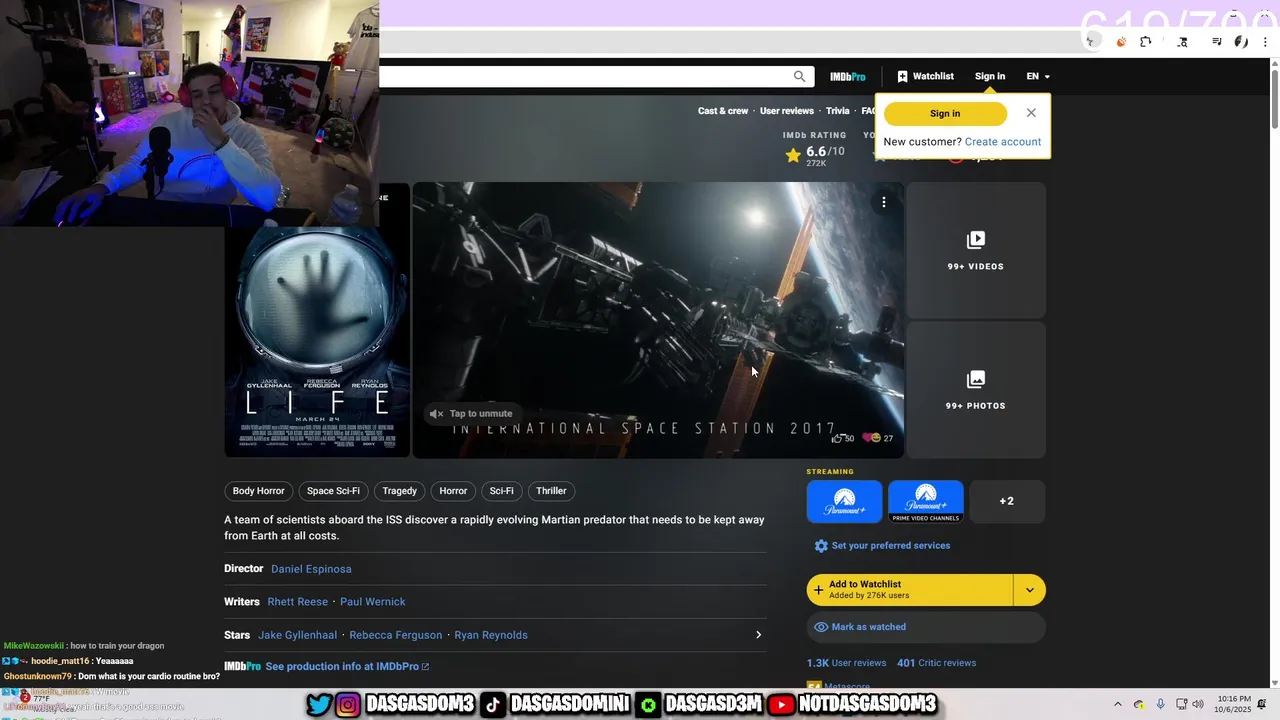Open the 99+ Videos gallery
Viewport: 1280px width, 720px height.
click(976, 250)
